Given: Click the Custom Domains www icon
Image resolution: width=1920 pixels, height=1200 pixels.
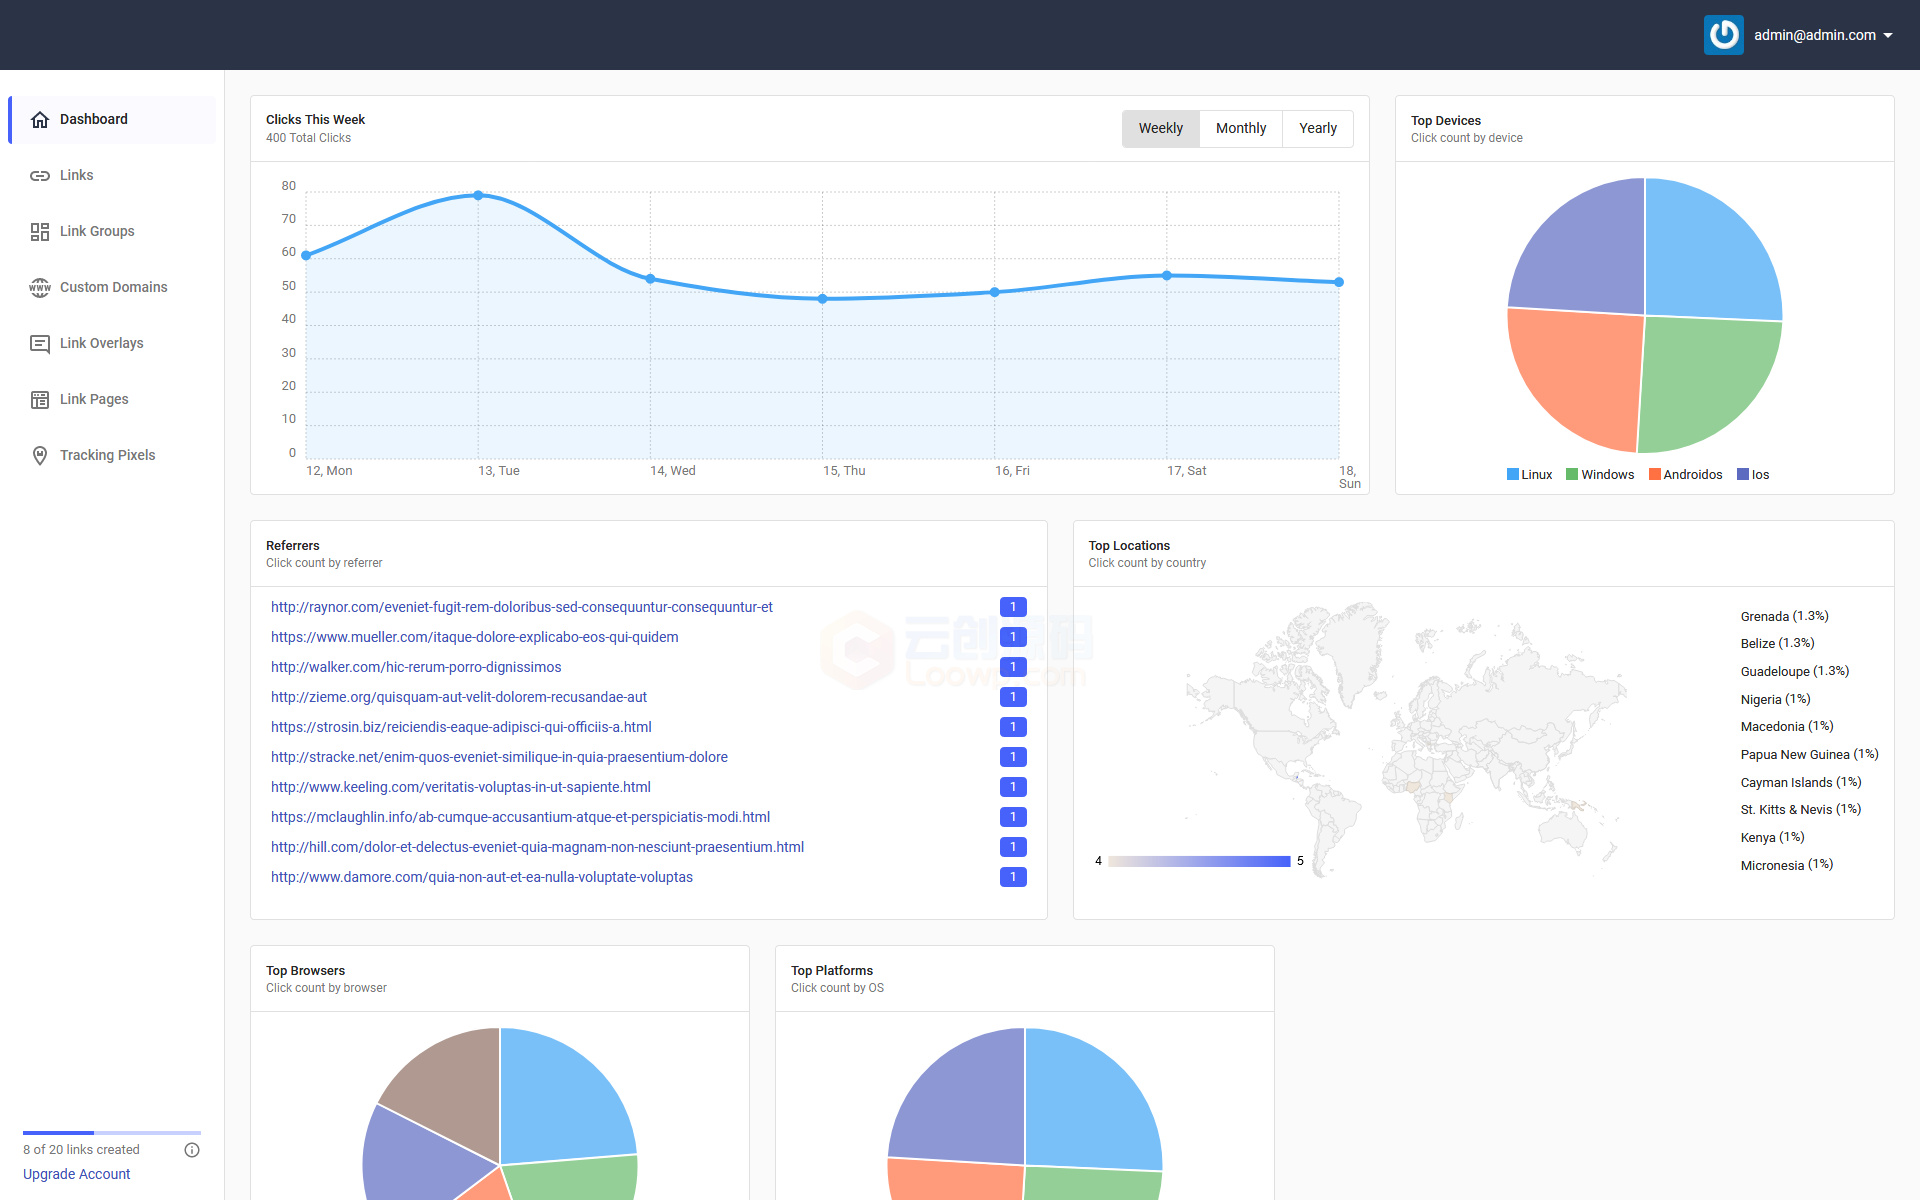Looking at the screenshot, I should [x=40, y=288].
